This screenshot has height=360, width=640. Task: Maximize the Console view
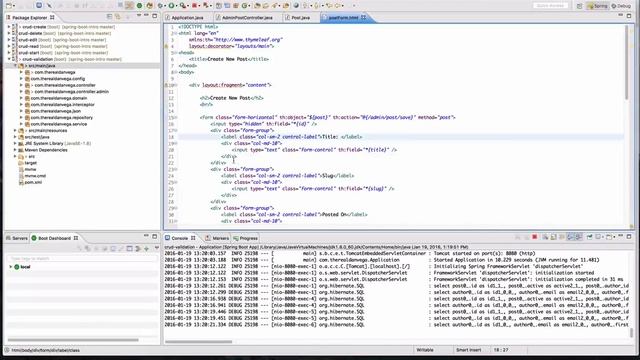coord(629,236)
